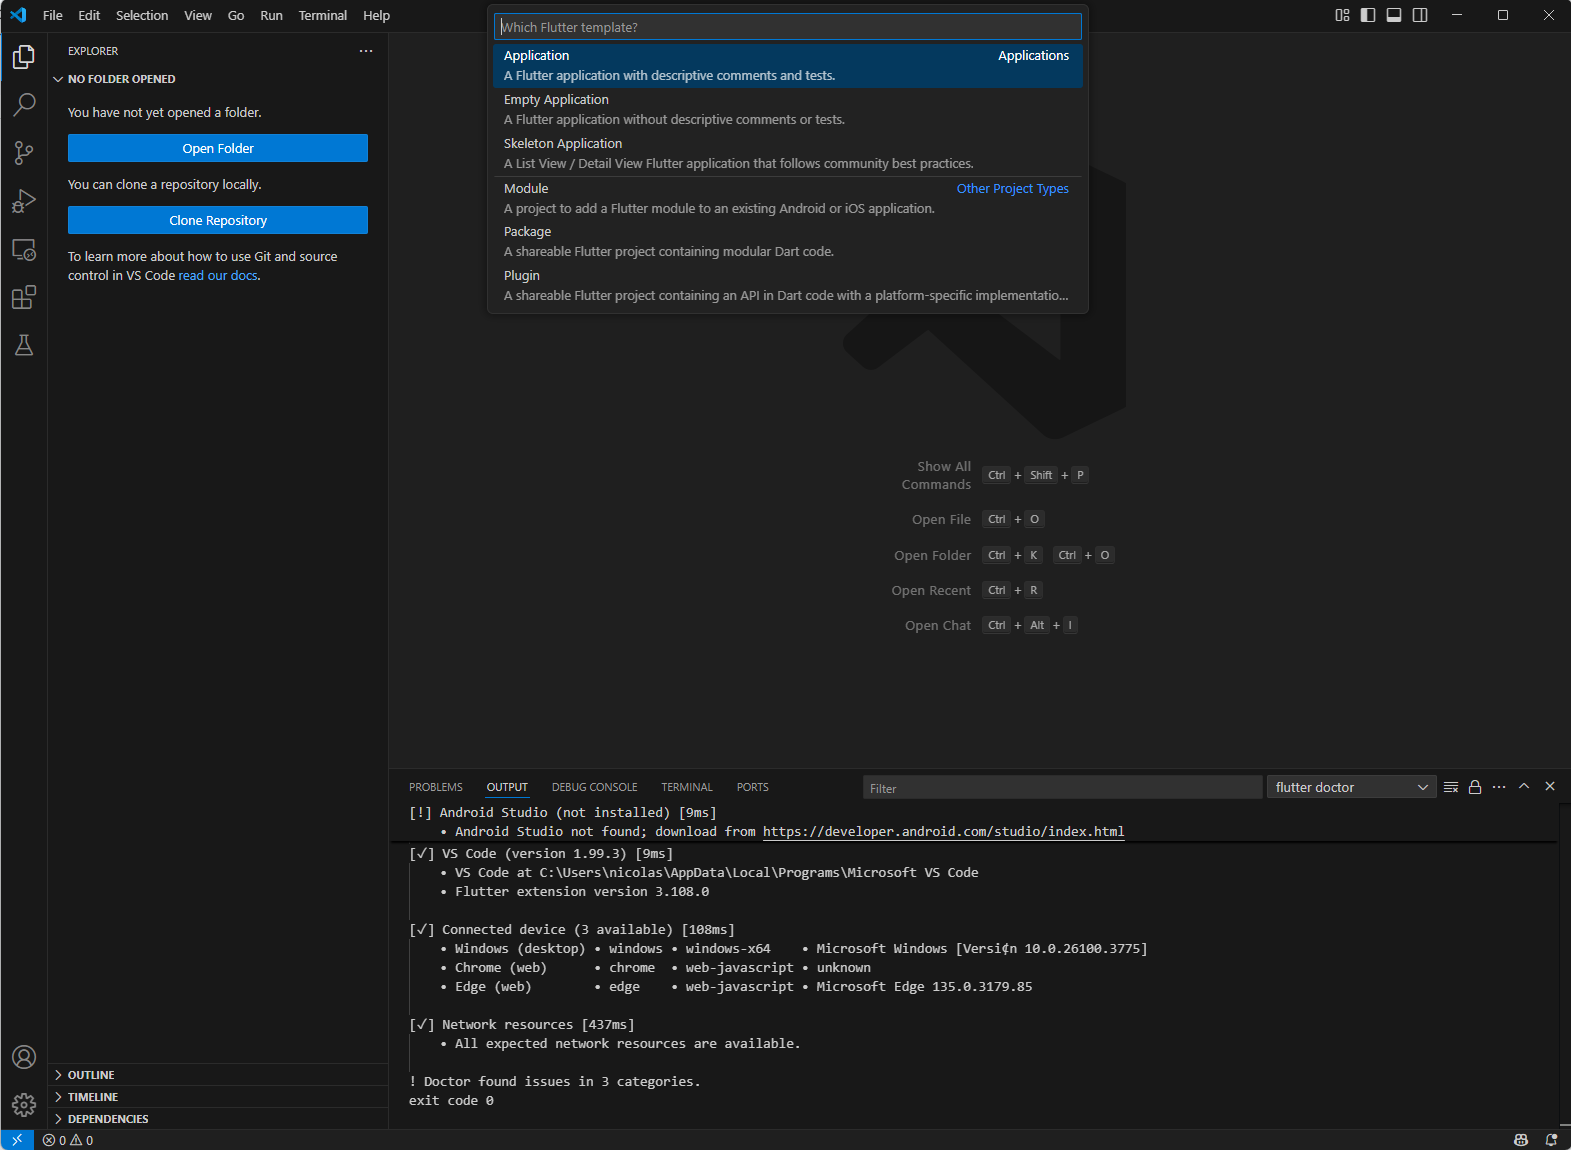Image resolution: width=1571 pixels, height=1150 pixels.
Task: Switch to the Ports tab
Action: tap(753, 787)
